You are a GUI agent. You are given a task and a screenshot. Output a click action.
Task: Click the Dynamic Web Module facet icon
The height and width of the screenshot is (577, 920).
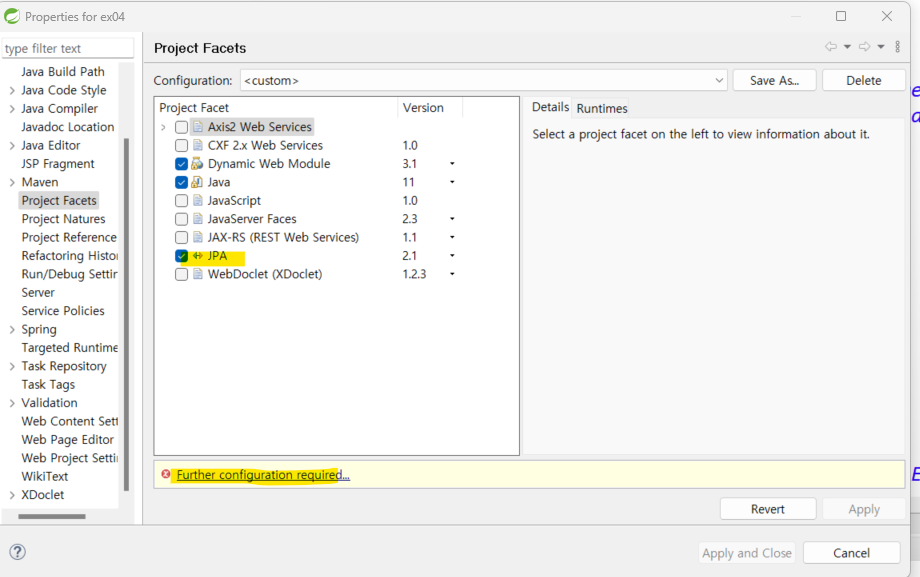tap(197, 164)
